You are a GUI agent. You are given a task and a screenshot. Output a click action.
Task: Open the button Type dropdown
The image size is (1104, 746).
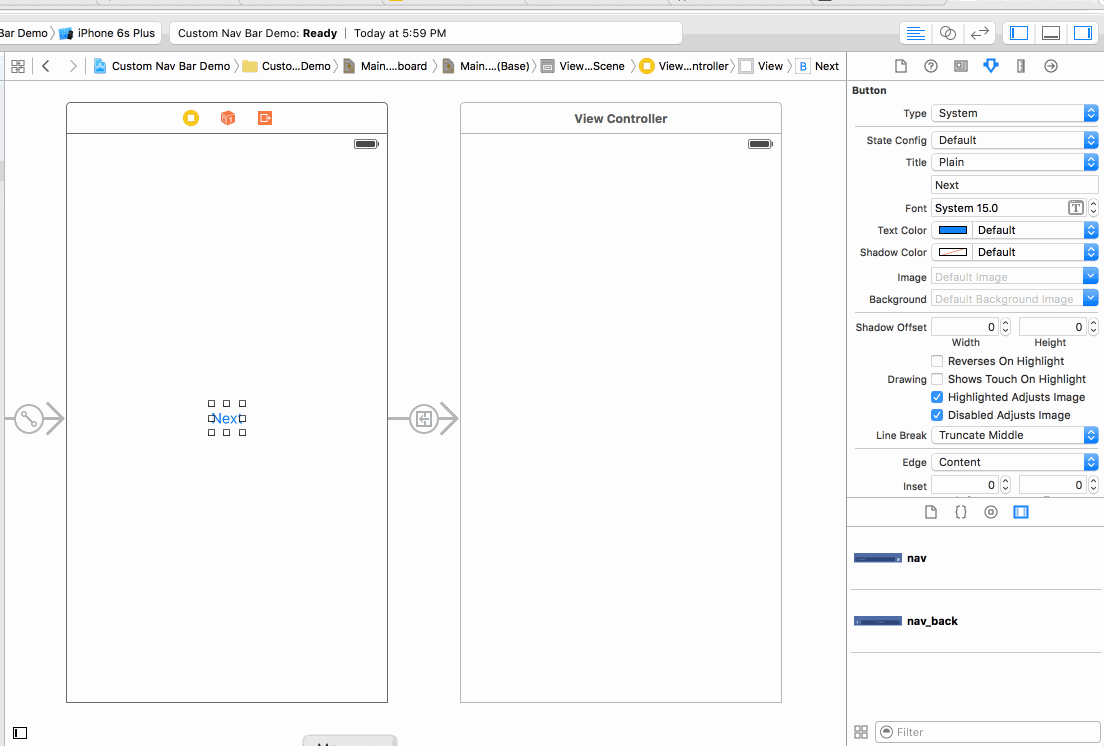click(1015, 113)
